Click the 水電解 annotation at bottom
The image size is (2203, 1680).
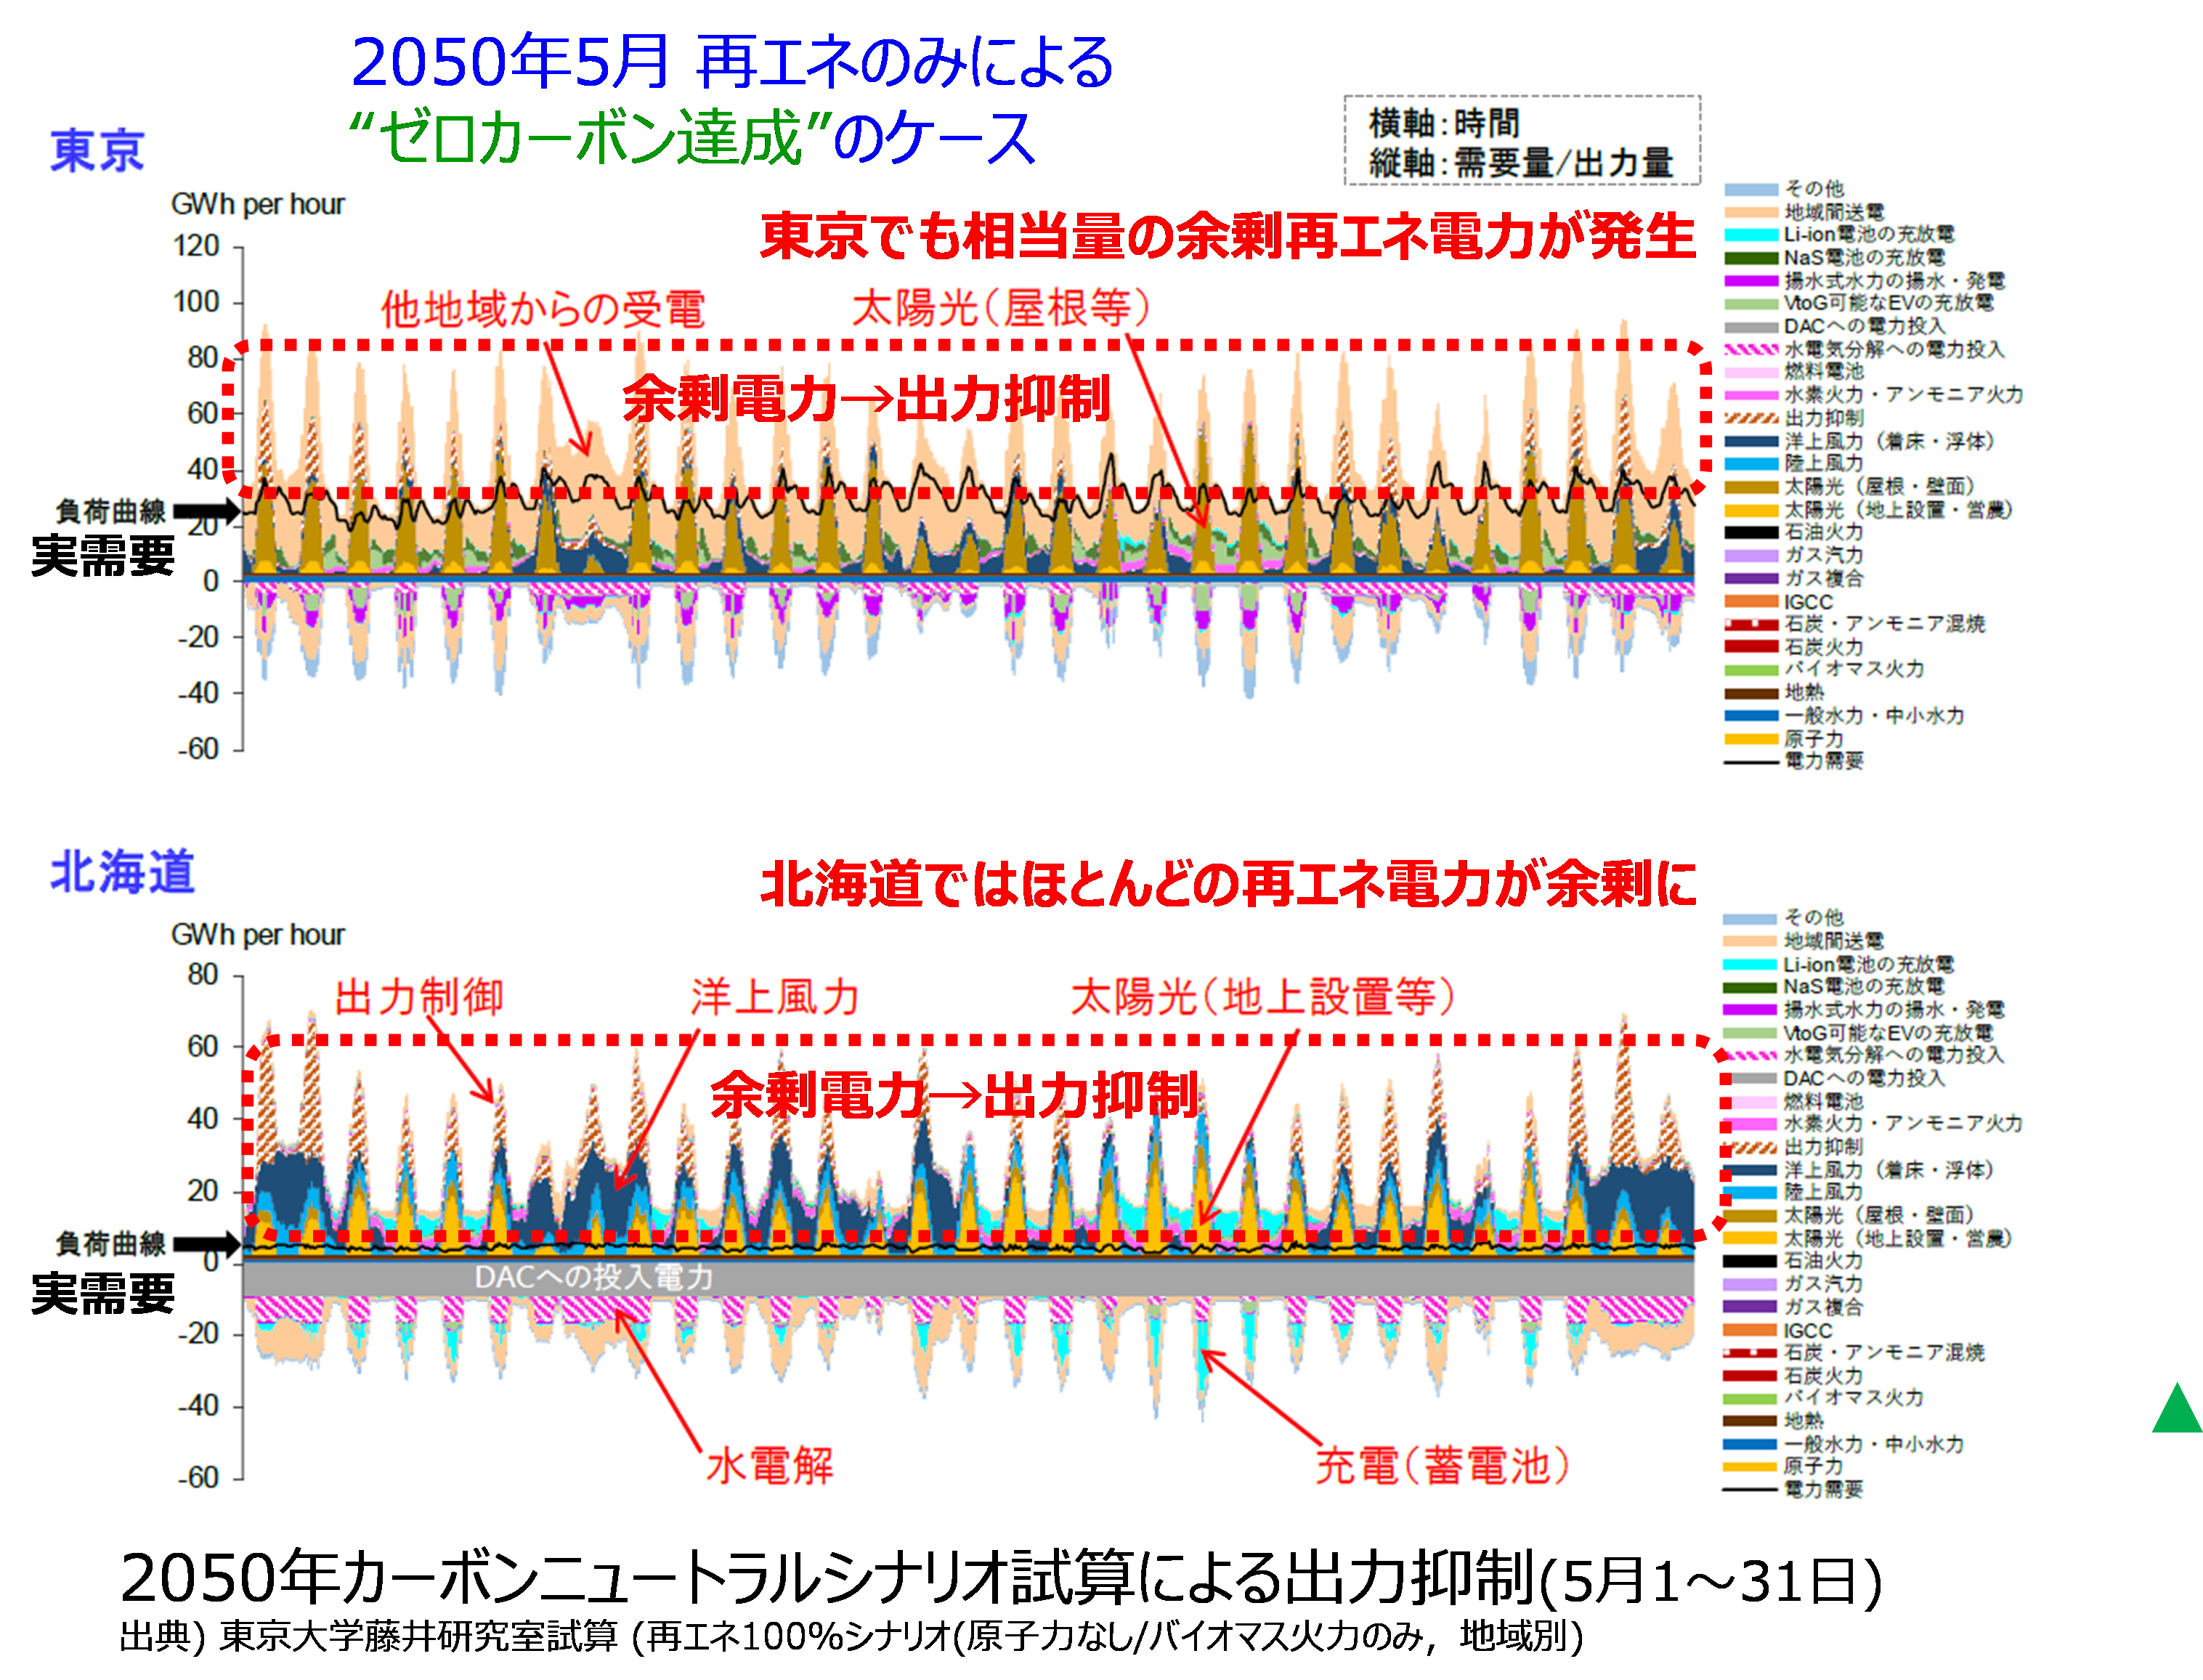[x=769, y=1466]
